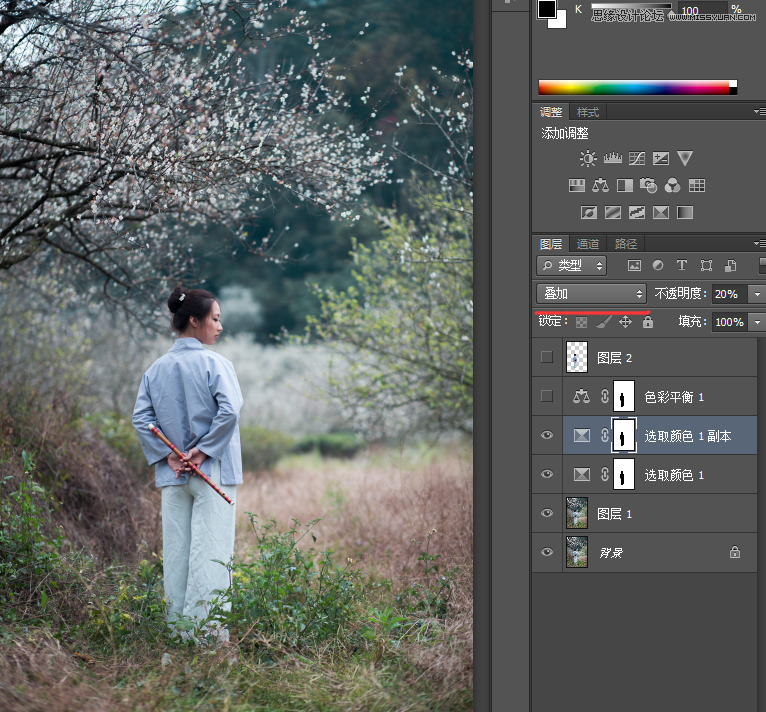The width and height of the screenshot is (766, 712).
Task: Add an Exposure adjustment
Action: [661, 158]
